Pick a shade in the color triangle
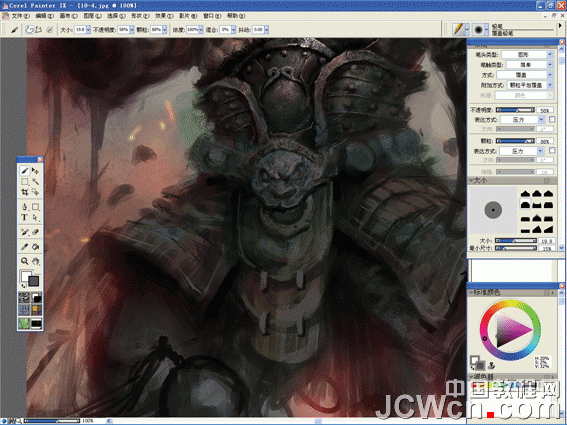 [x=510, y=330]
